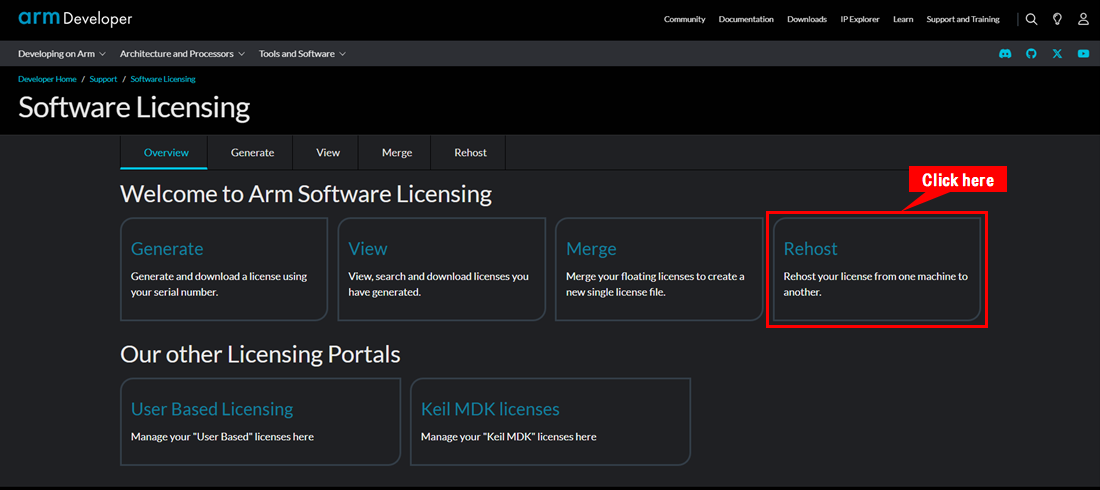This screenshot has width=1100, height=490.
Task: Switch to the Generate tab
Action: click(252, 153)
